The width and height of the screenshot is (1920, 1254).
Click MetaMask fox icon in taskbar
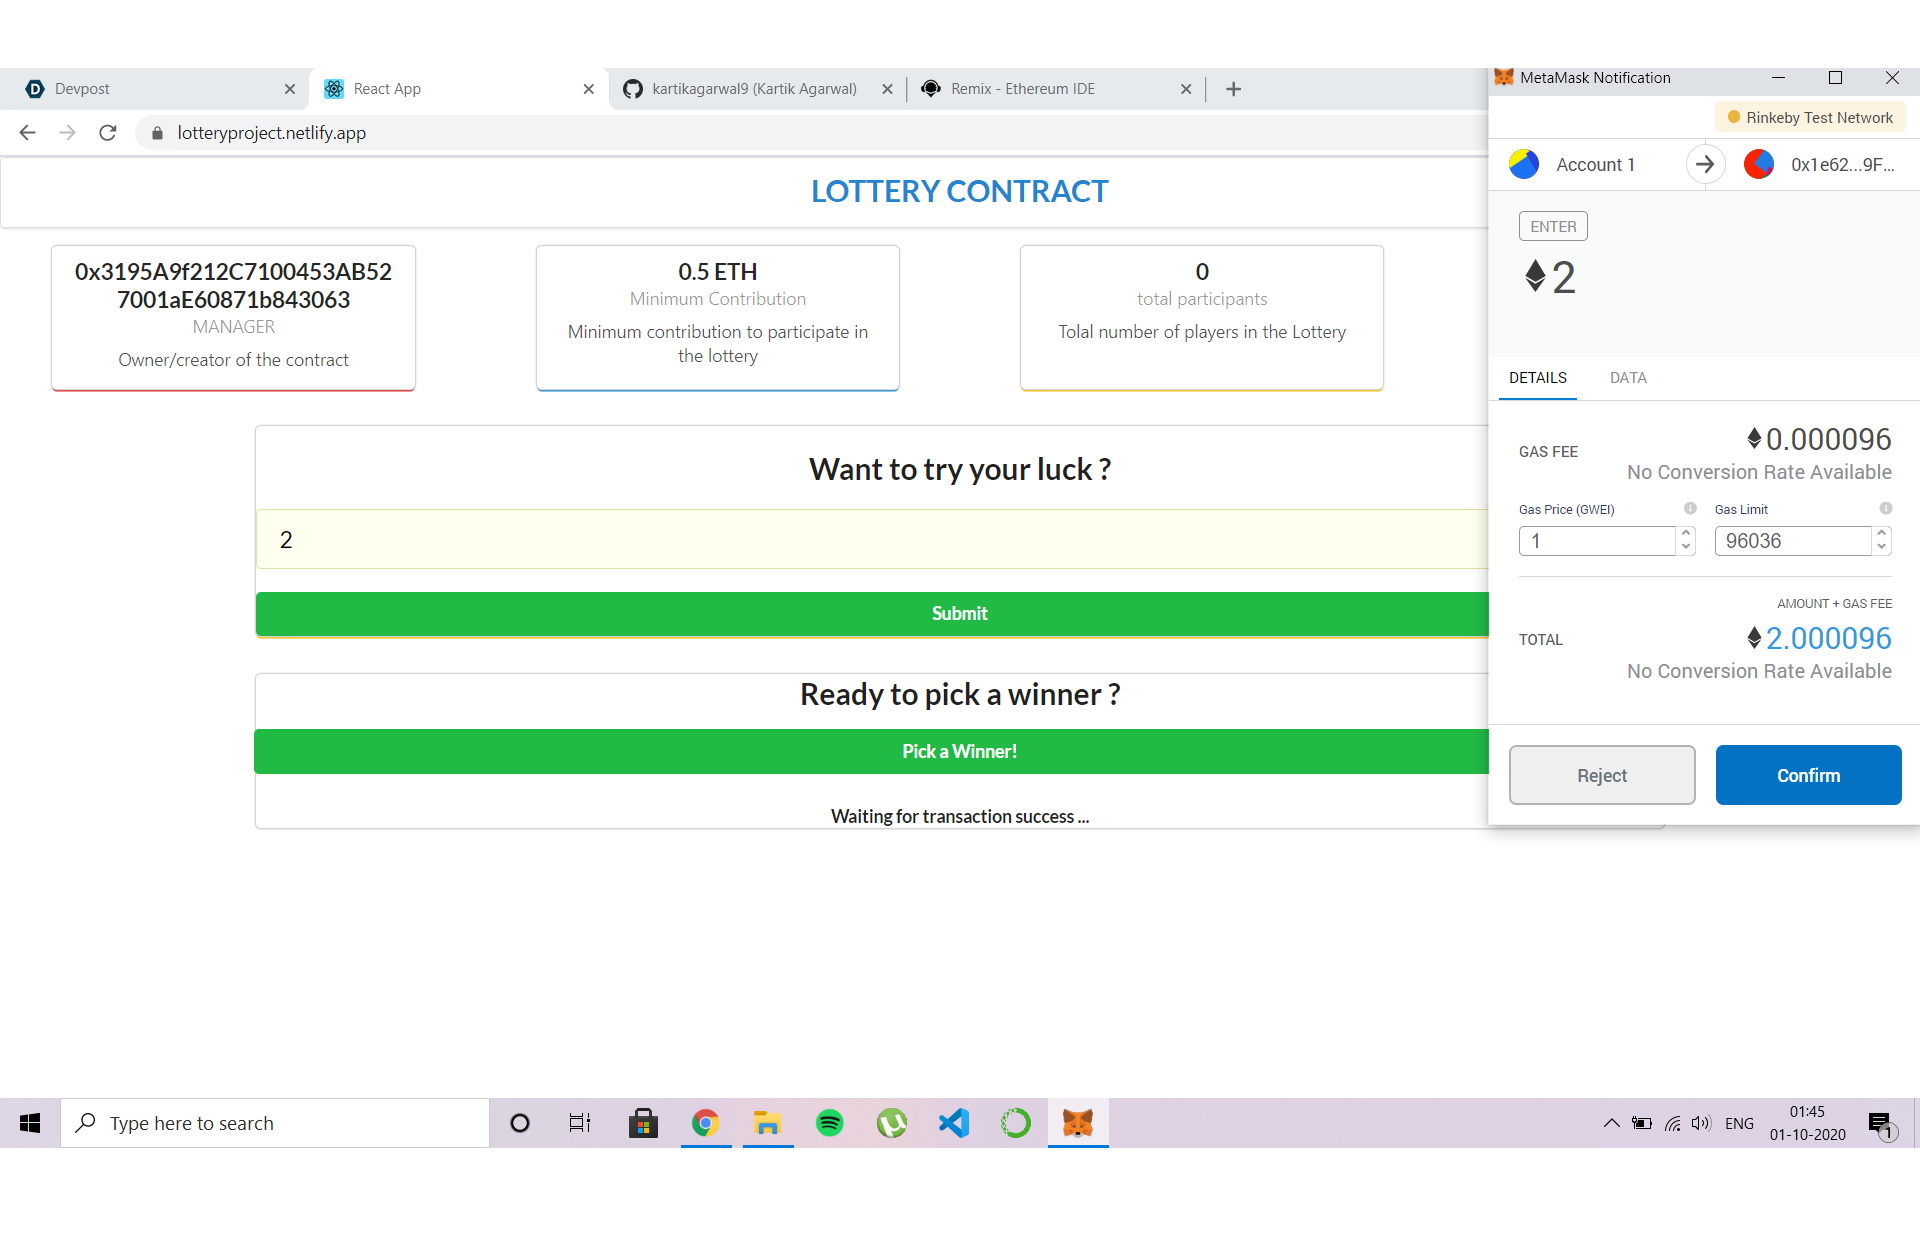pyautogui.click(x=1077, y=1123)
